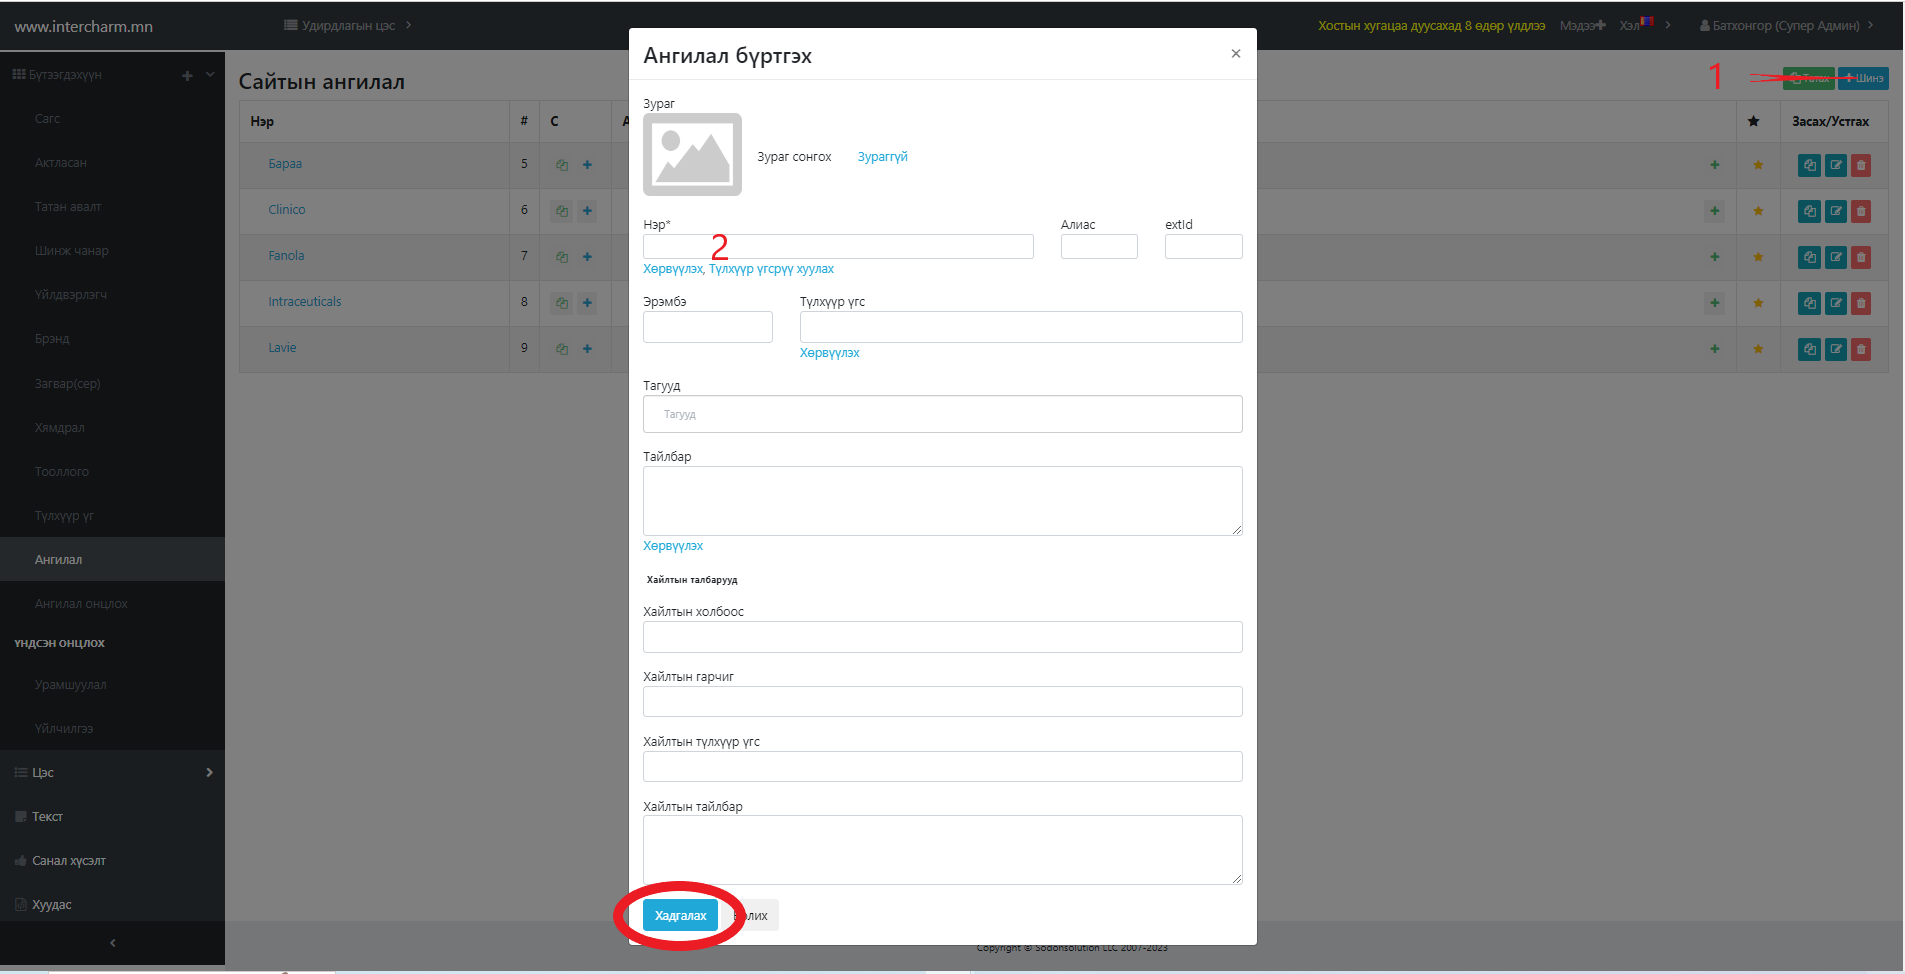
Task: Click the image placeholder thumbnail
Action: 692,155
